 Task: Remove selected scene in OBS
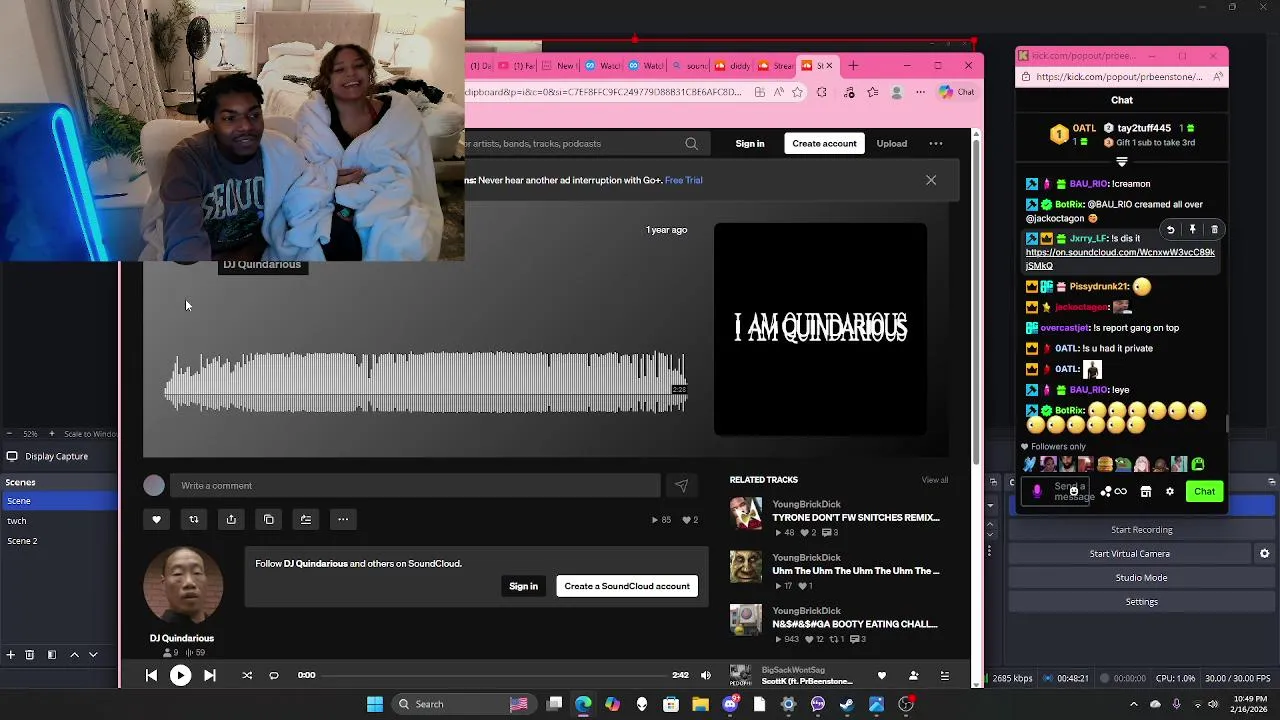pos(30,655)
